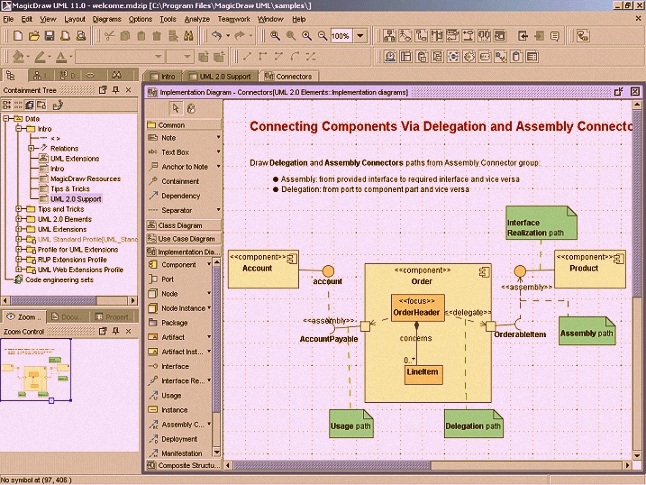Image resolution: width=646 pixels, height=485 pixels.
Task: Expand the RUP Extensions Profile node
Action: [x=19, y=260]
